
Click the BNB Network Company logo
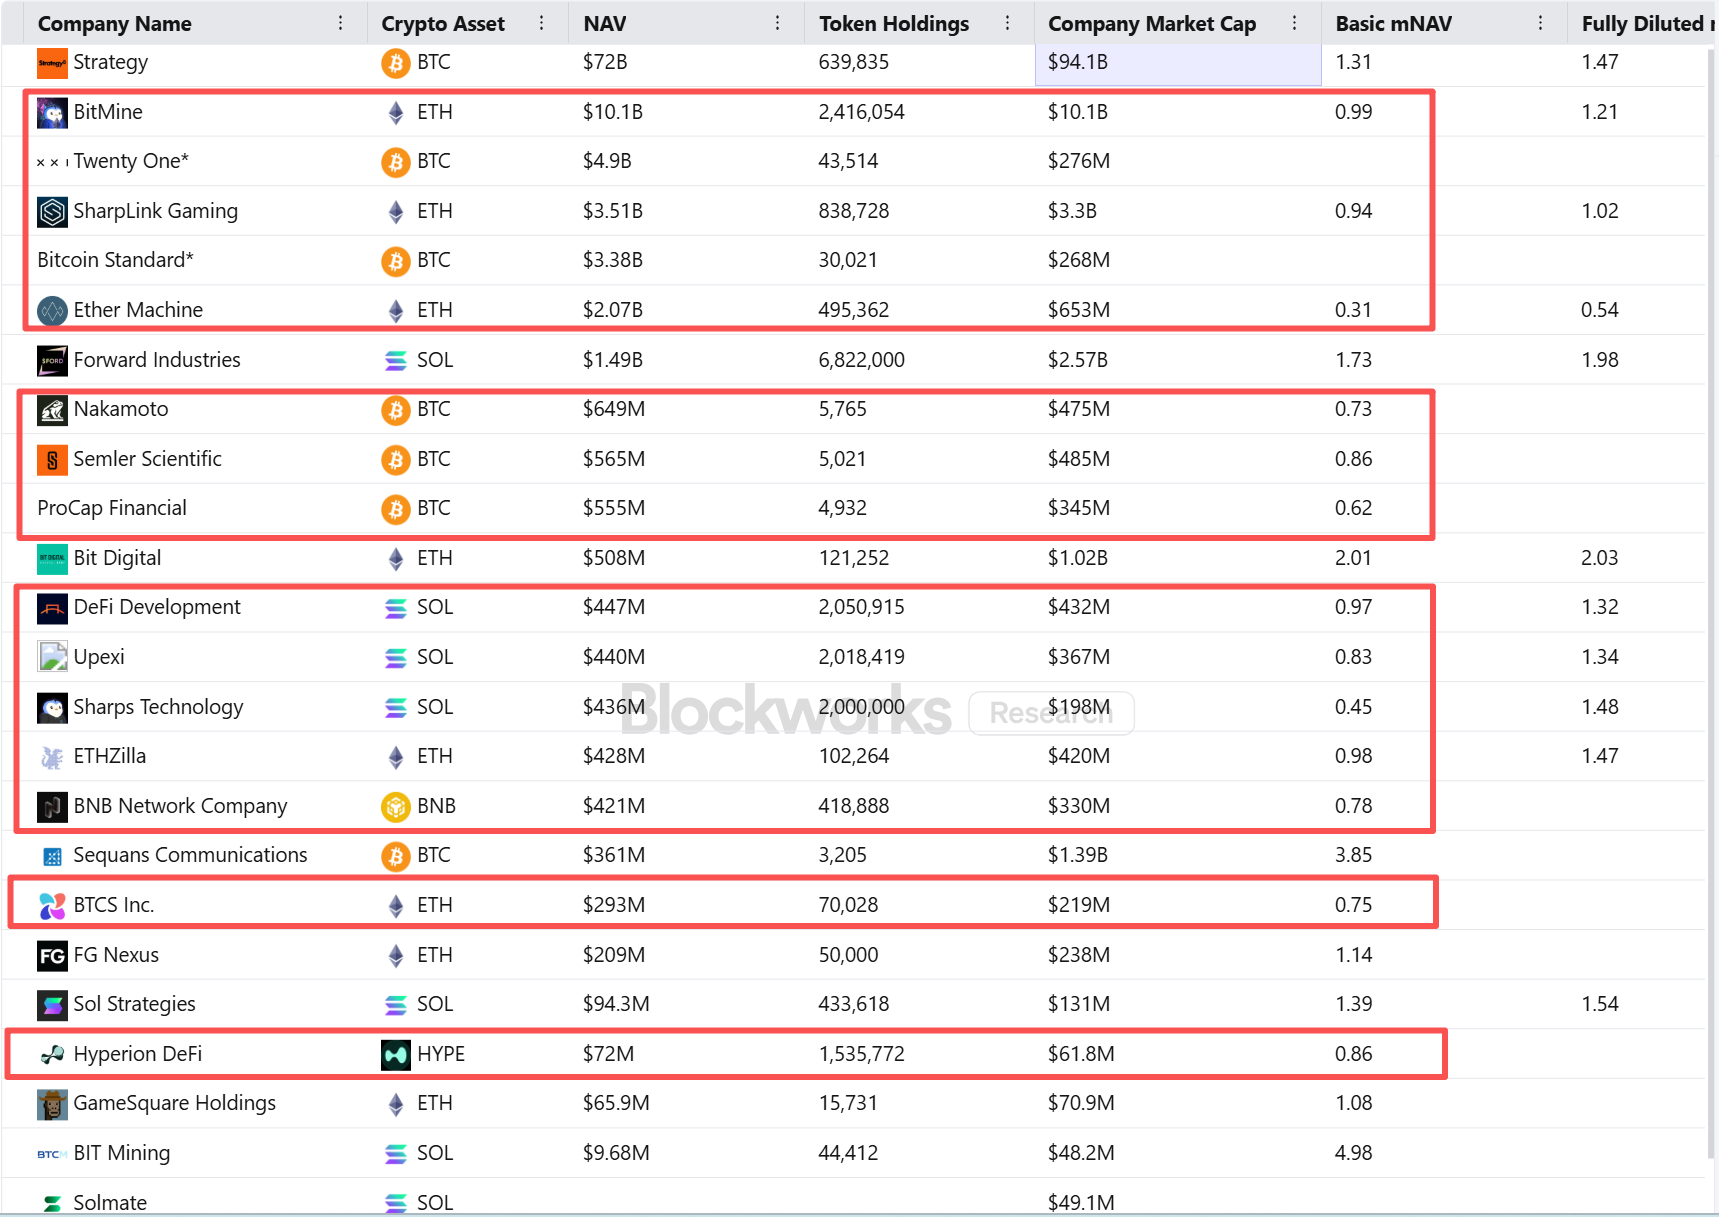pos(52,807)
